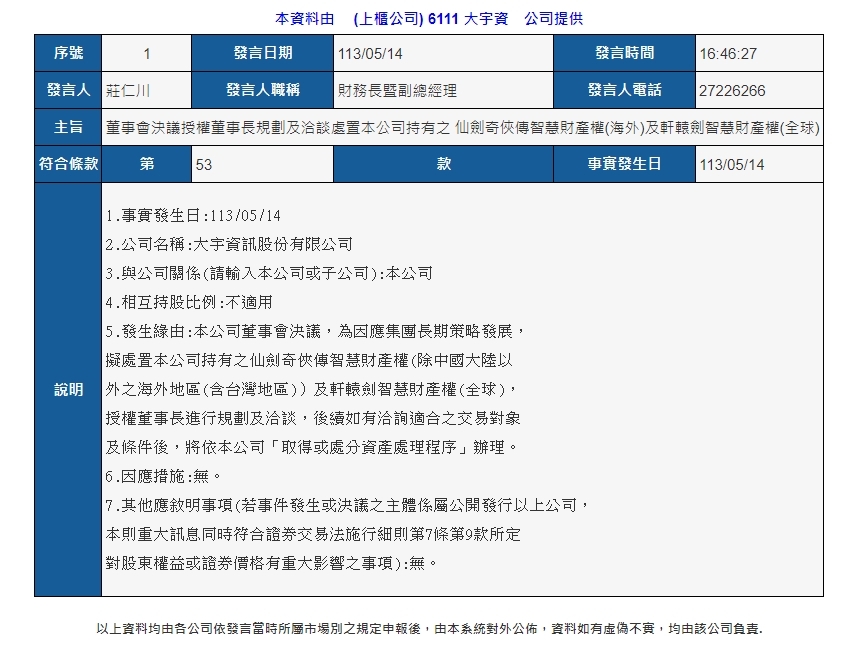Click the 發言人電話 header cell
The width and height of the screenshot is (853, 664).
point(624,90)
